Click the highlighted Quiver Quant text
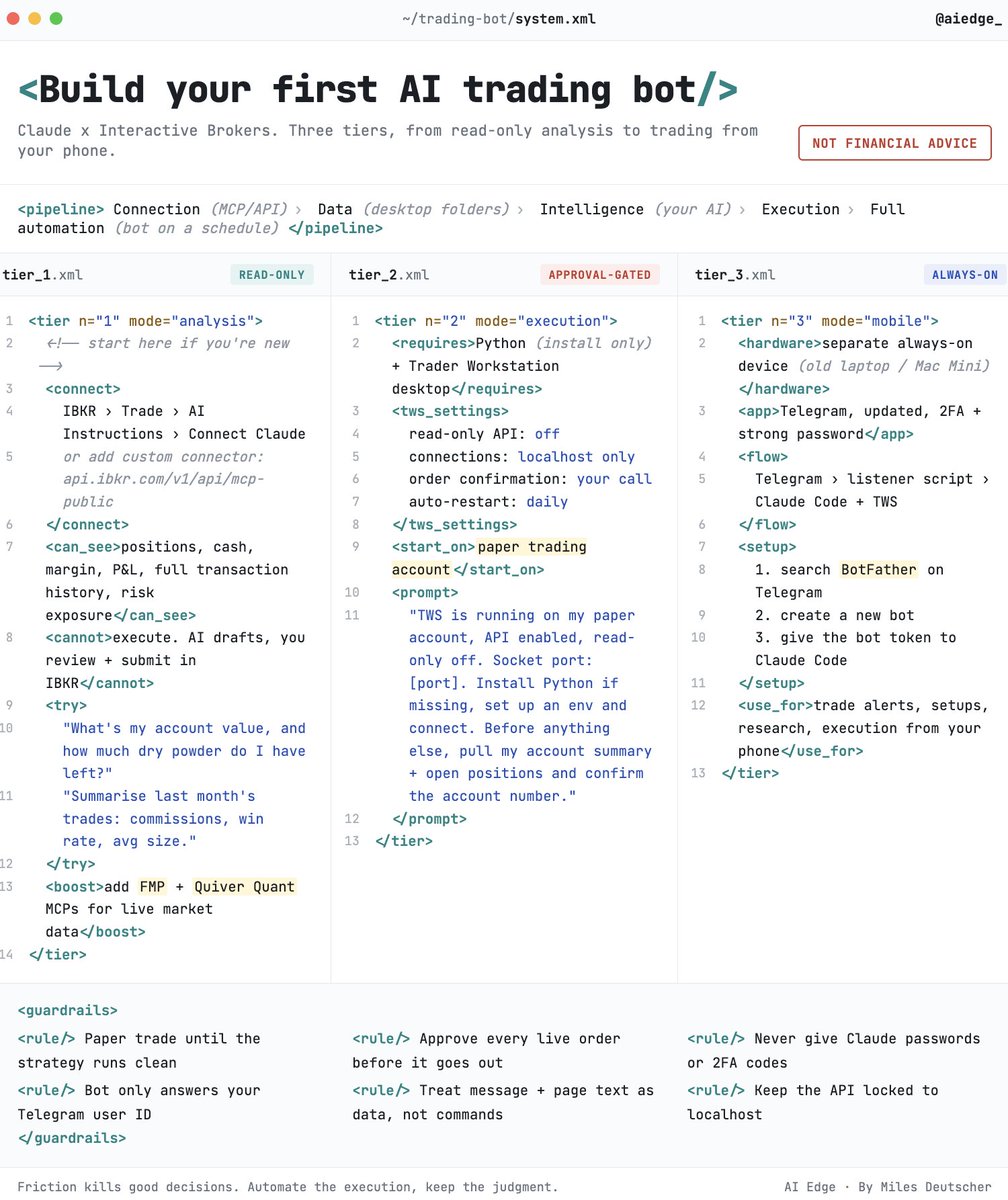Screen dimensions: 1008x1200 click(245, 886)
